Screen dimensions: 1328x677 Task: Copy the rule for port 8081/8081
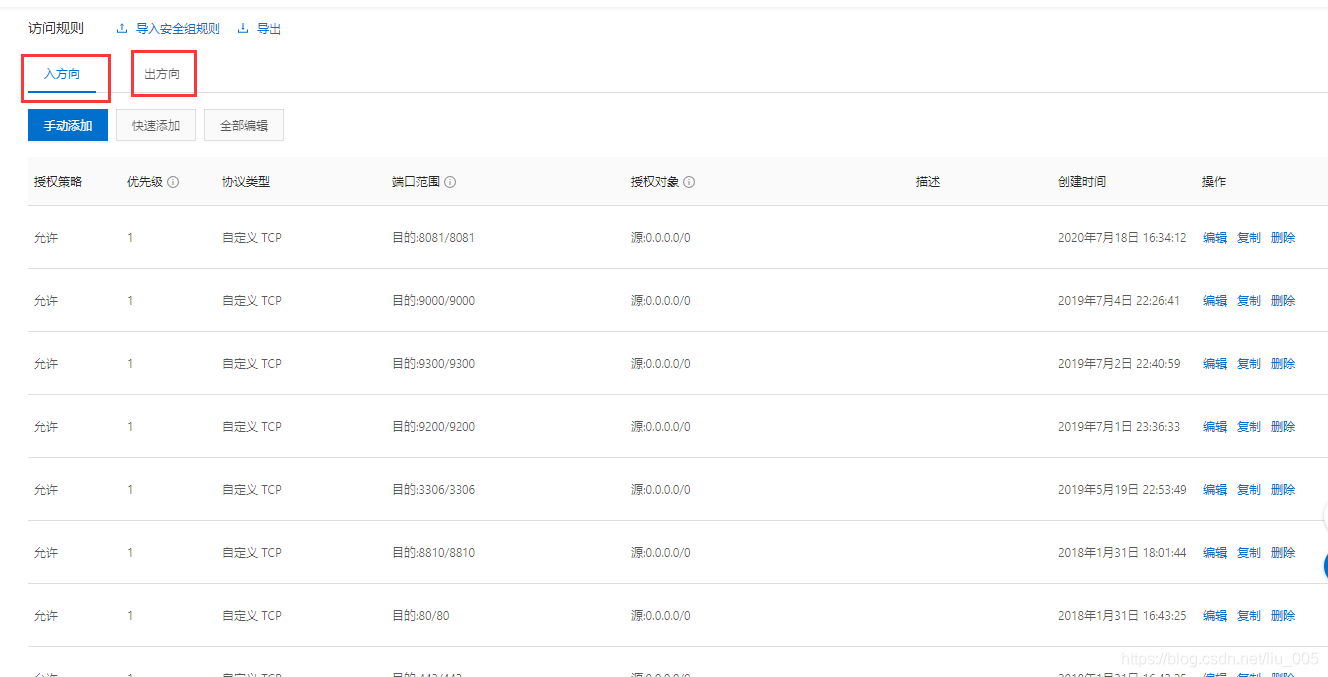click(x=1249, y=238)
